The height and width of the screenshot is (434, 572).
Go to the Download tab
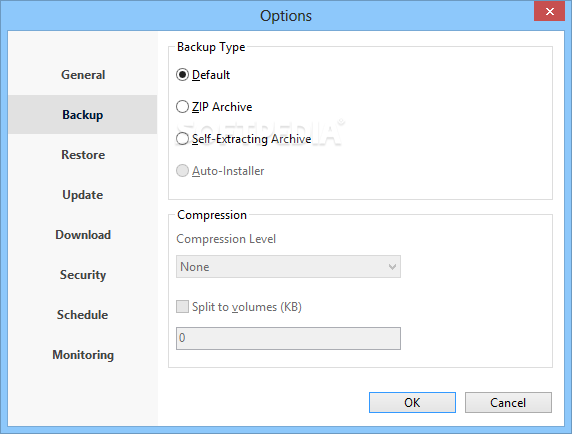click(x=83, y=235)
